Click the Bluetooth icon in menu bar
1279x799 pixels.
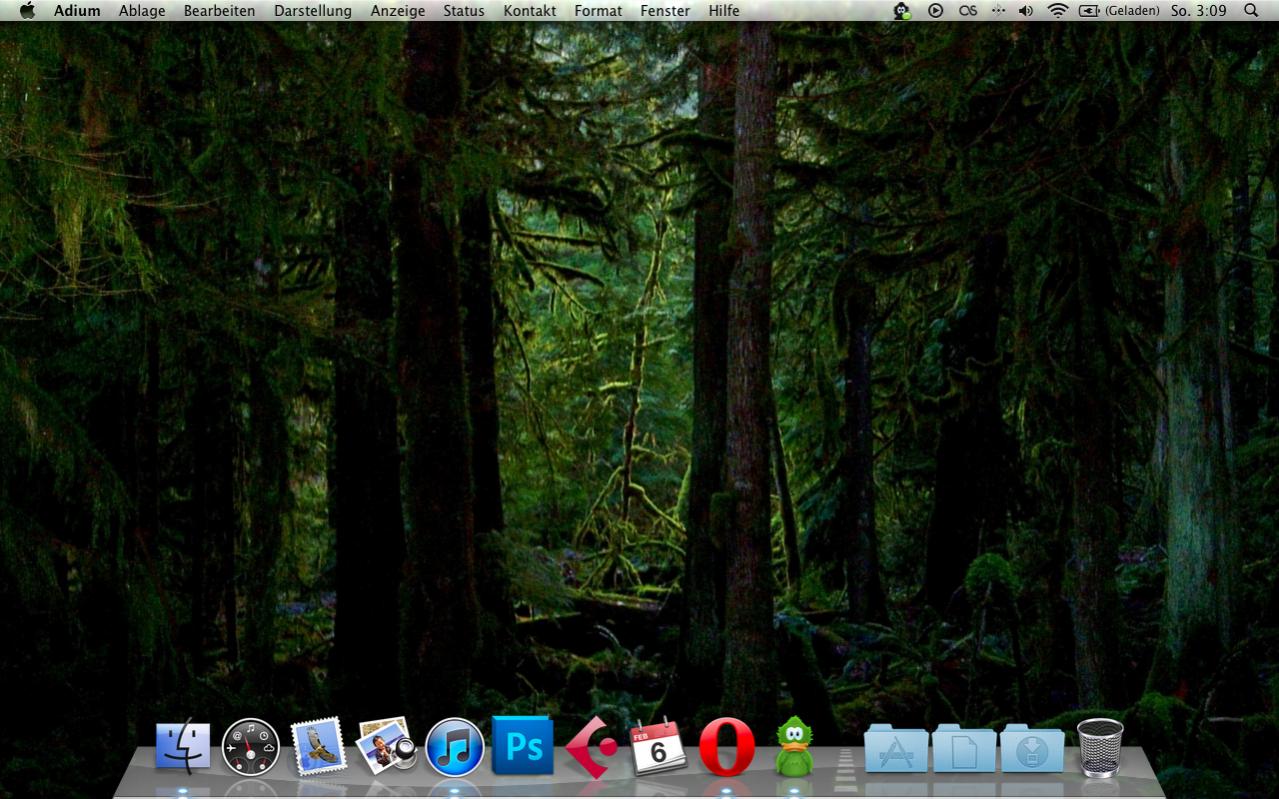(998, 11)
